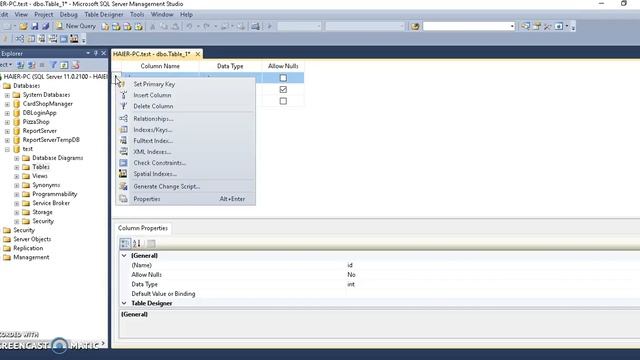The width and height of the screenshot is (640, 360).
Task: Click the Database Engine Query icon beside New Query
Action: point(105,27)
